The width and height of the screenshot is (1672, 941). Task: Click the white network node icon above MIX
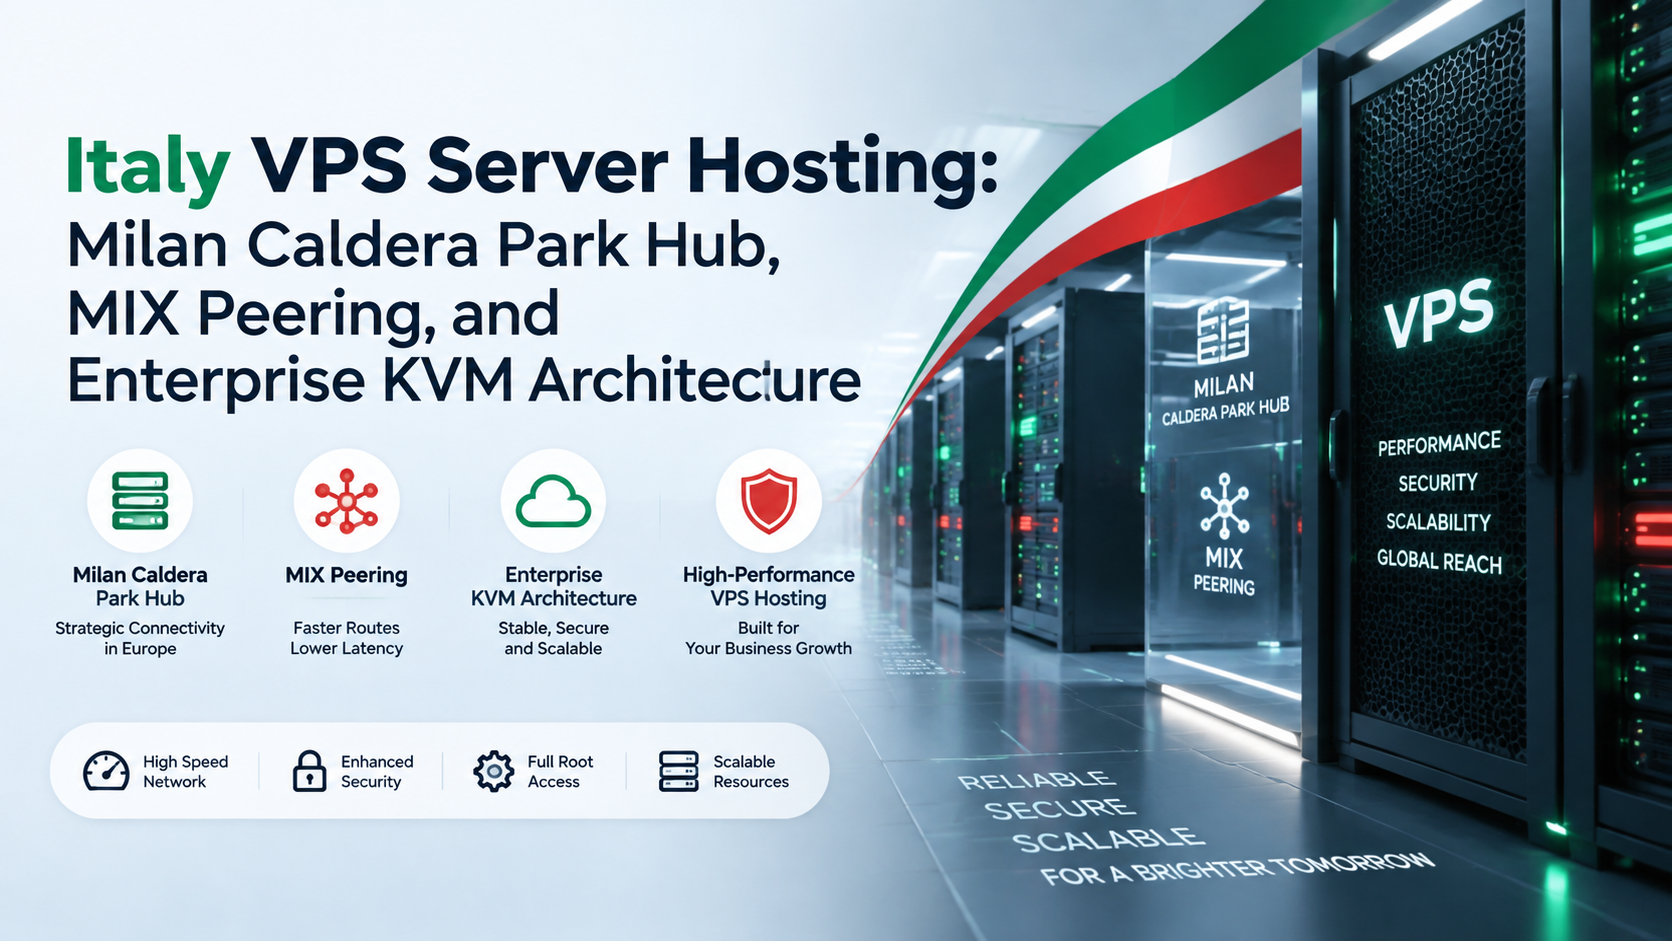1224,506
